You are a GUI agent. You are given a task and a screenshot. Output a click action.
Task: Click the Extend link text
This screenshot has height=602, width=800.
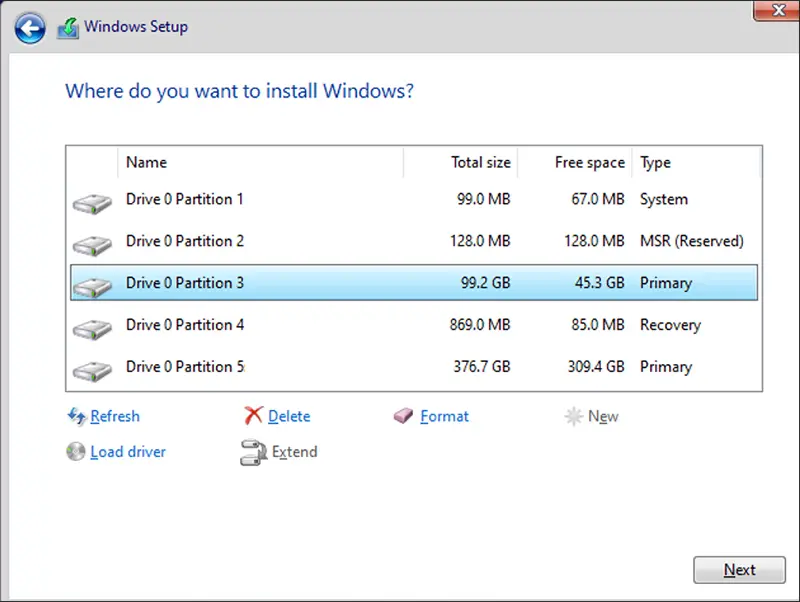pos(294,452)
